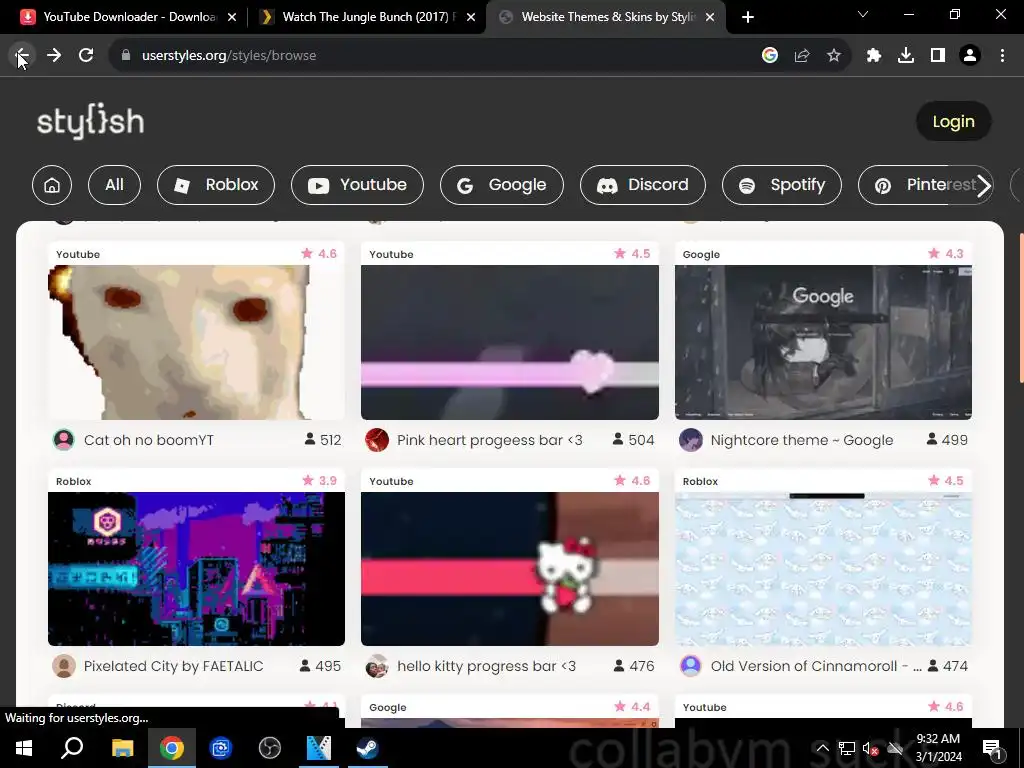The height and width of the screenshot is (768, 1024).
Task: Click the 4.3 star rating on Nightcore card
Action: pyautogui.click(x=946, y=253)
